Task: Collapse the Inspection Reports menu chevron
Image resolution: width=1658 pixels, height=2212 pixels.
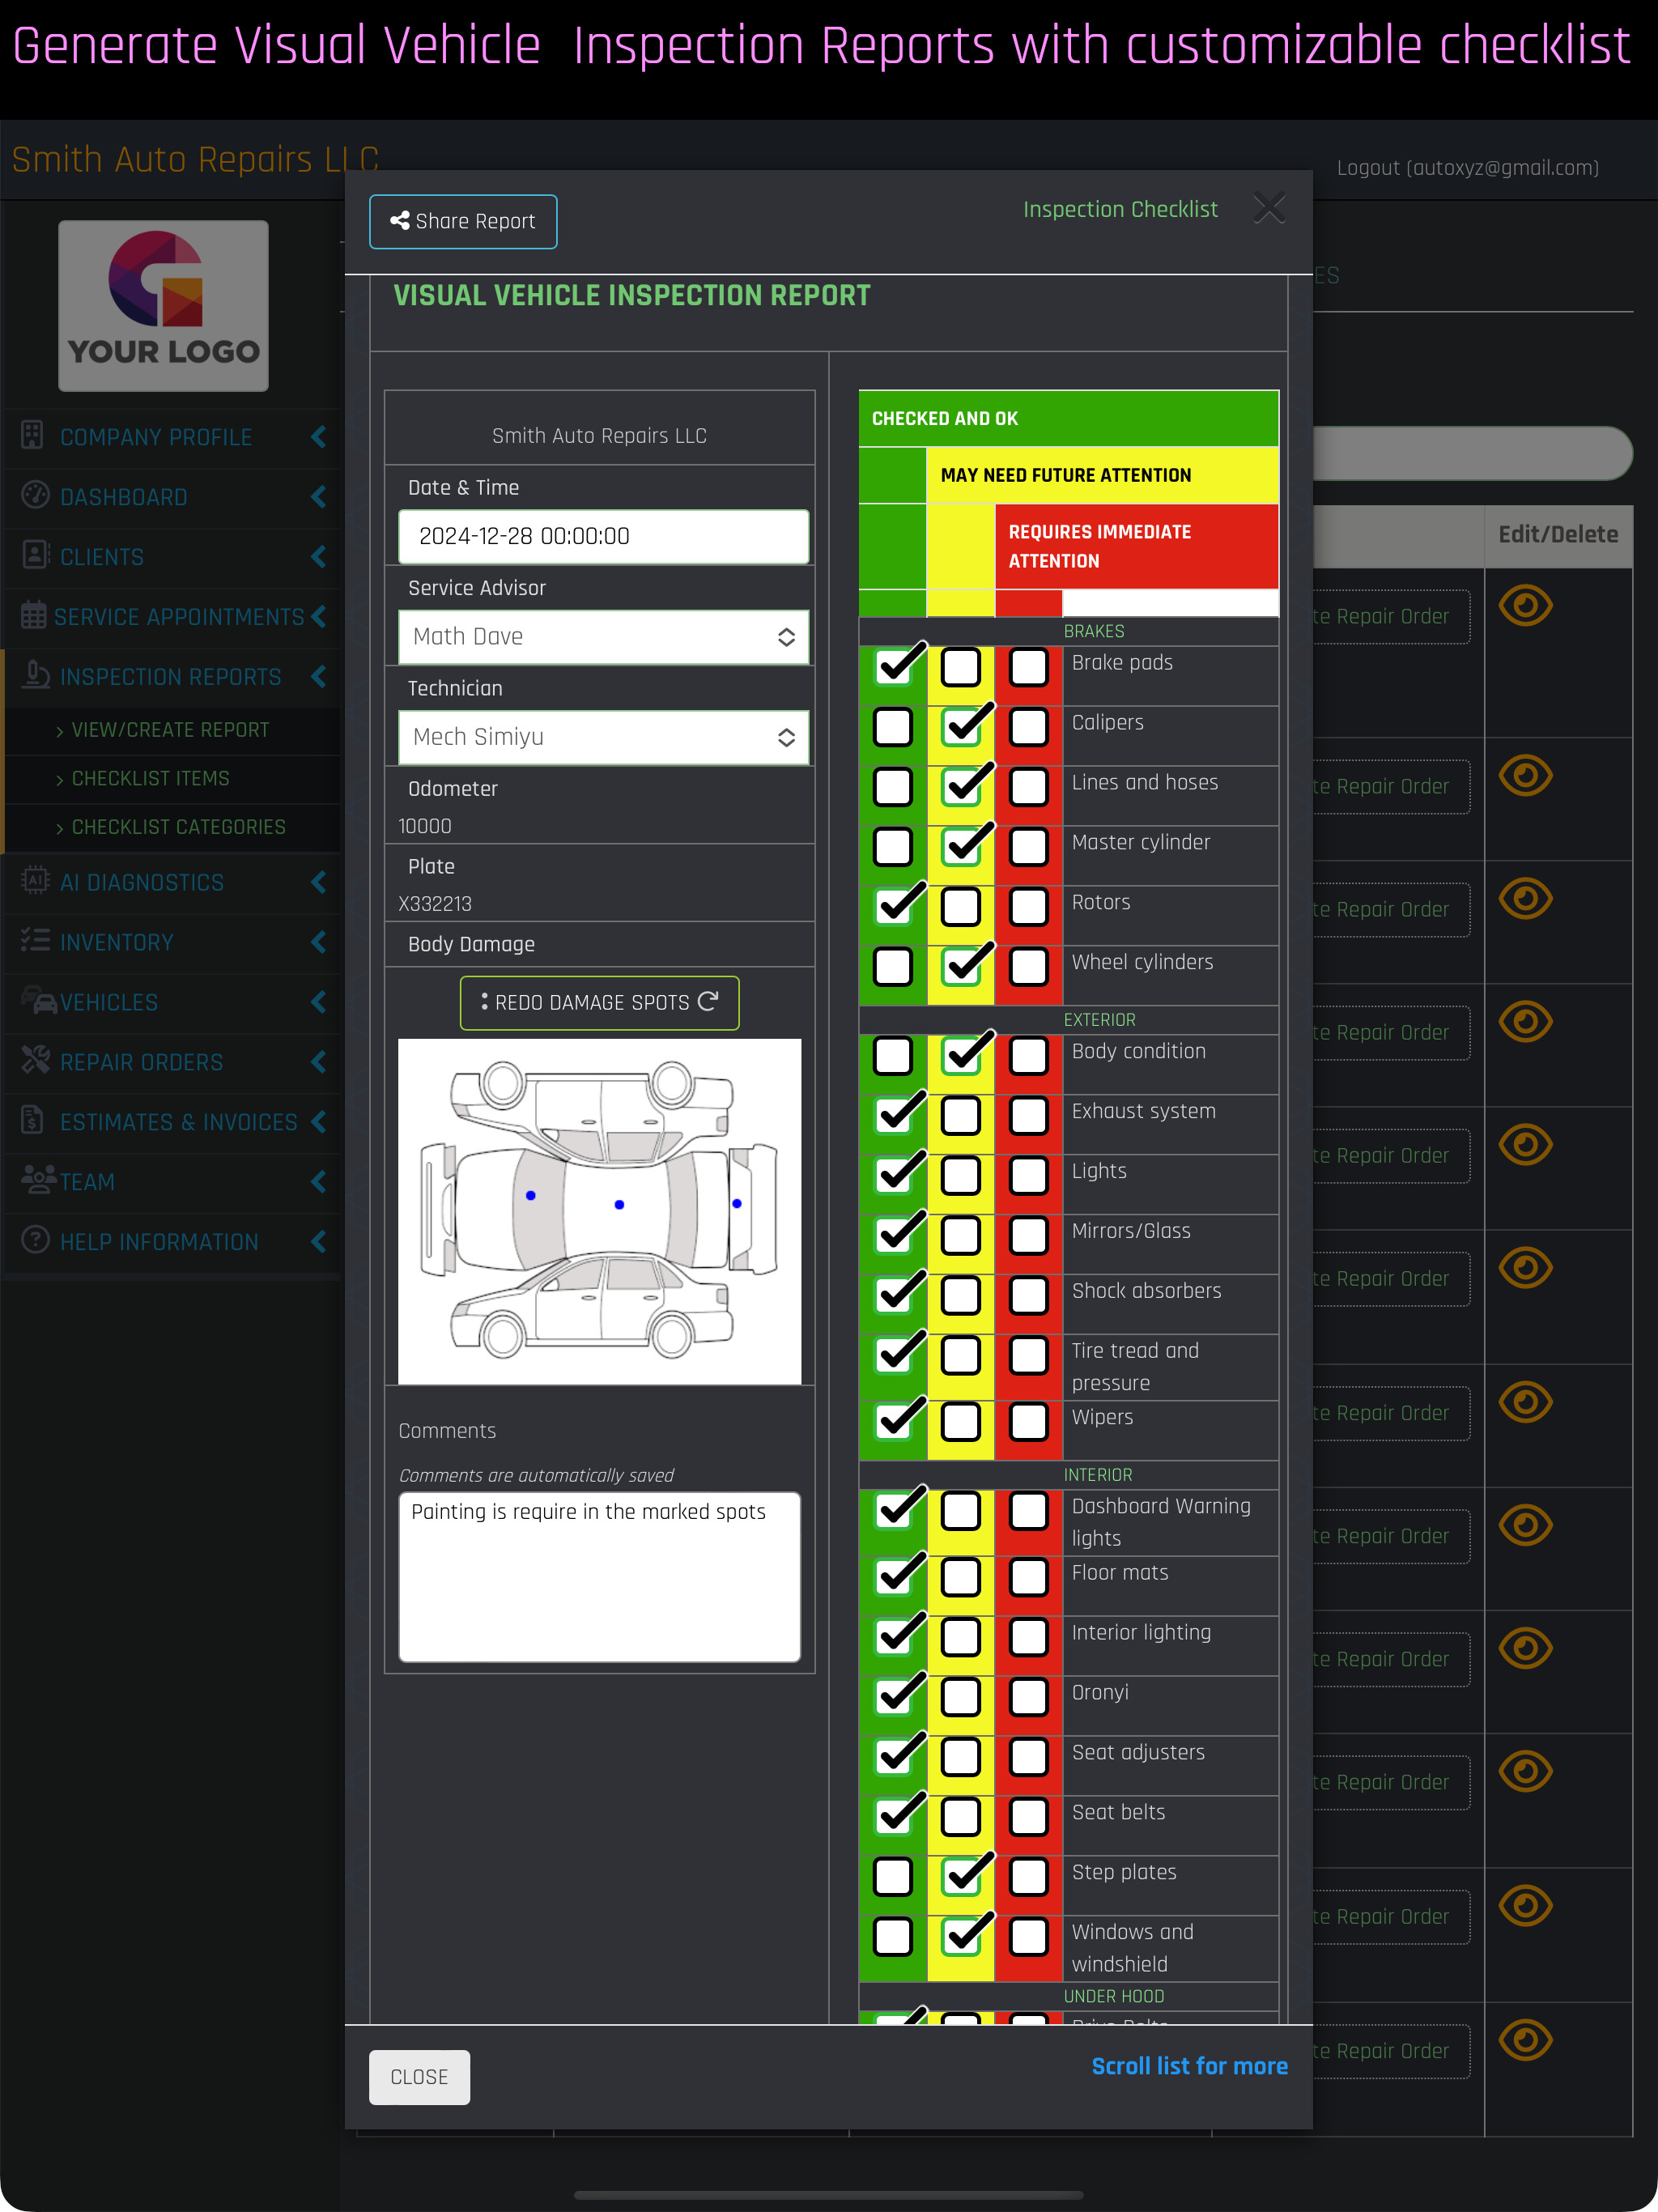Action: tap(319, 677)
